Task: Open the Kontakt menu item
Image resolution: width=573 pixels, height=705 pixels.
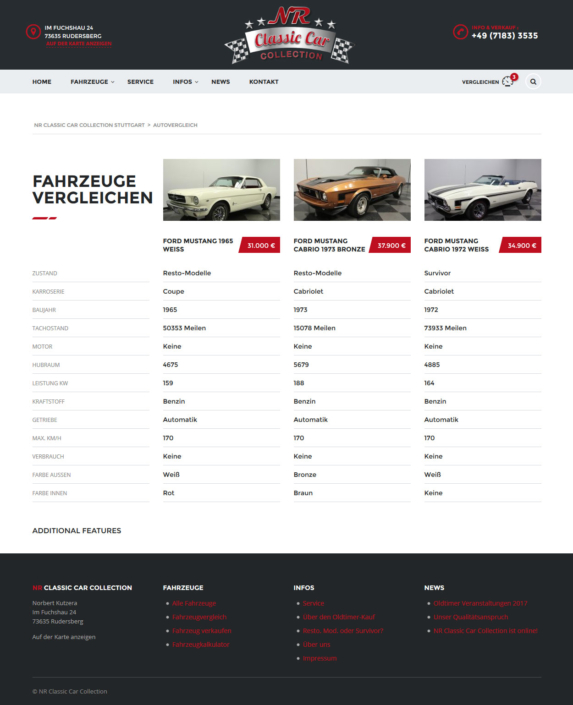Action: click(x=264, y=82)
